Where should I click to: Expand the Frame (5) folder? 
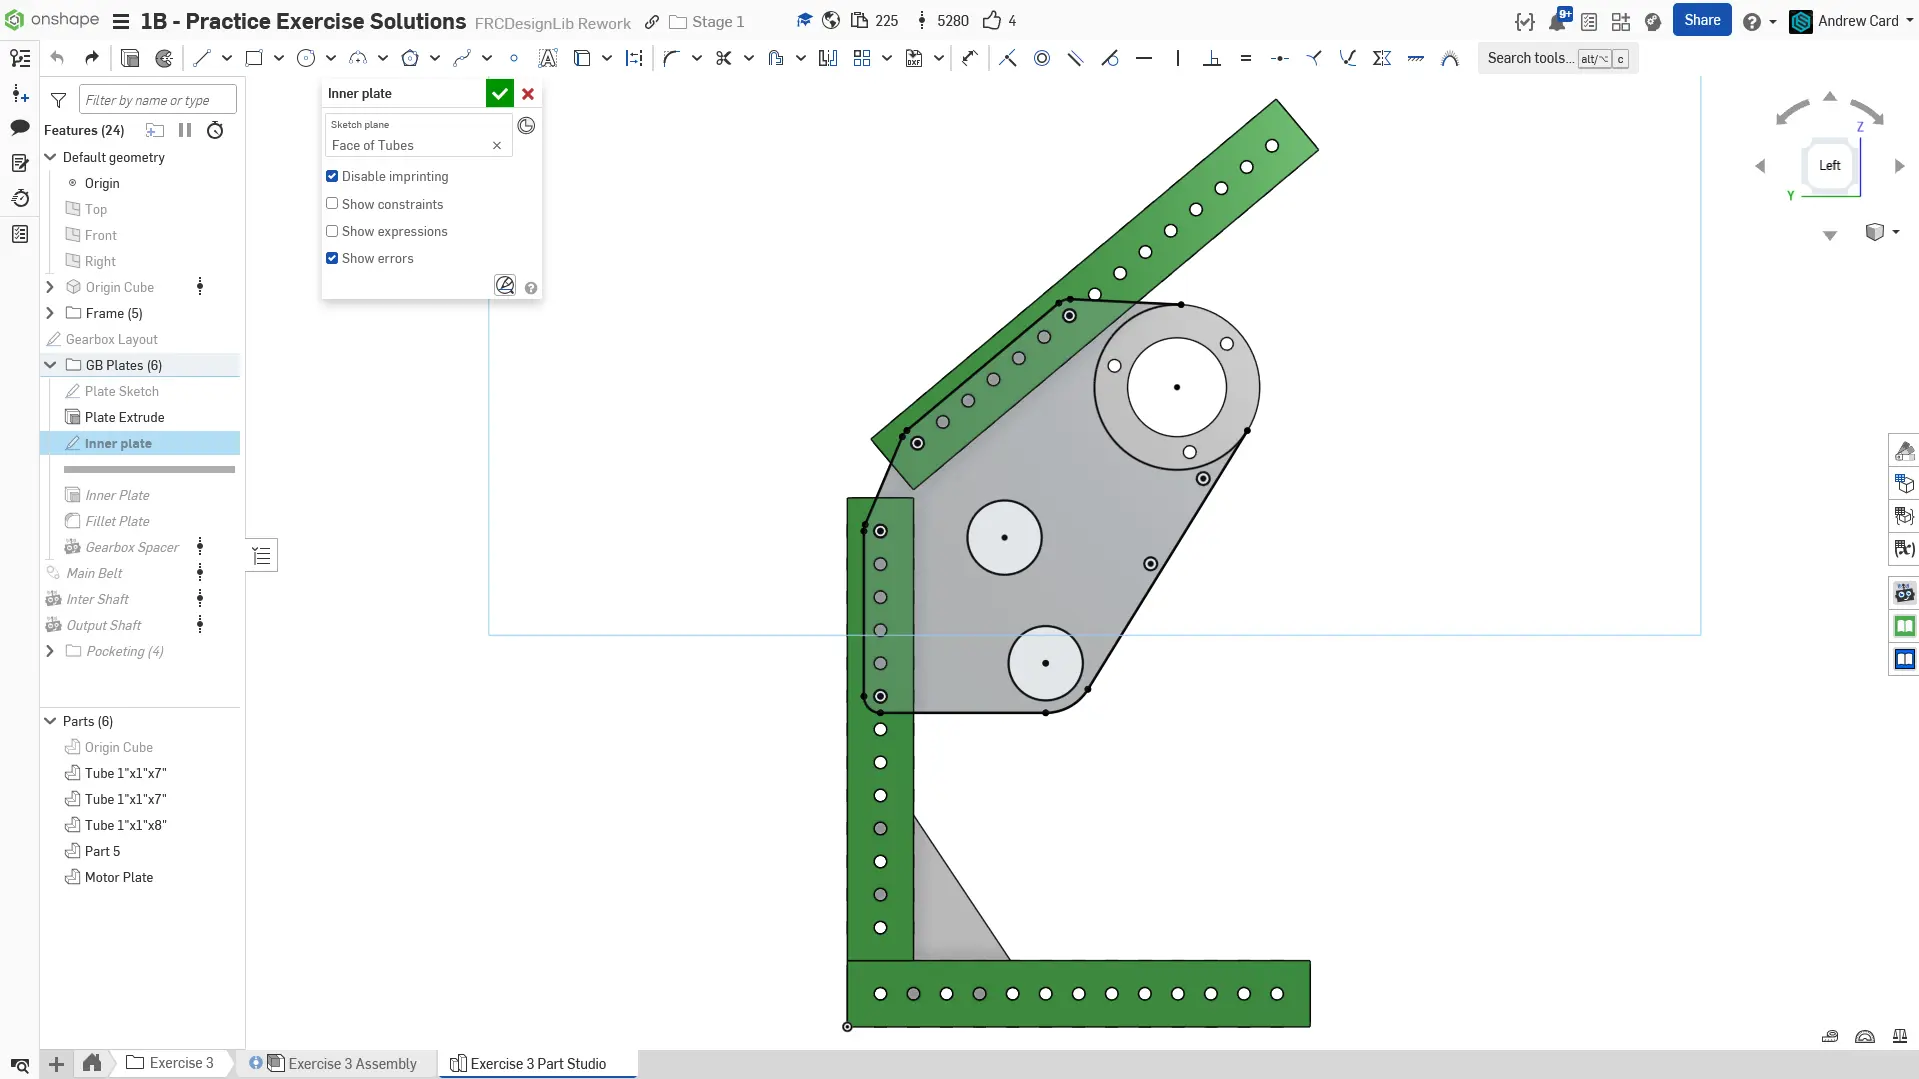tap(50, 313)
